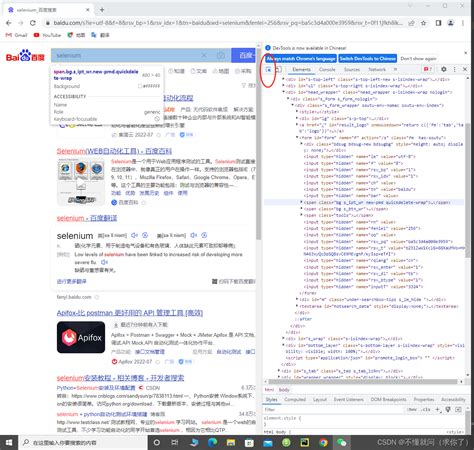The height and width of the screenshot is (450, 474).
Task: Reload the page with the refresh icon
Action: (x=33, y=23)
